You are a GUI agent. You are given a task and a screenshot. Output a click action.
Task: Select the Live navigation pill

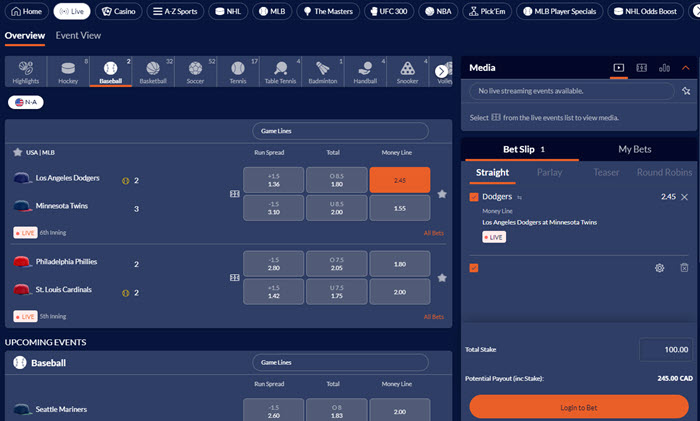(72, 11)
